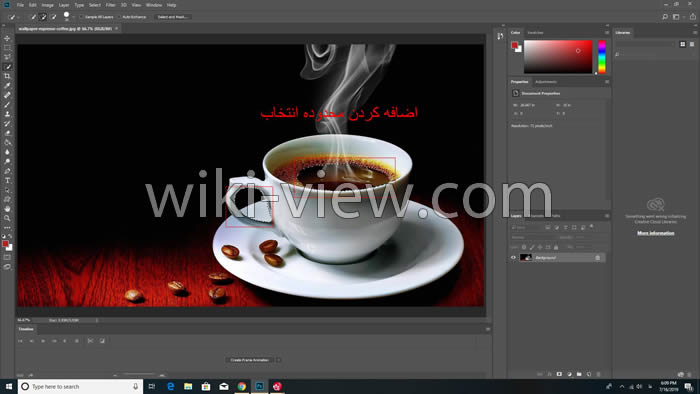Image resolution: width=700 pixels, height=394 pixels.
Task: Click Add to selection mode icon
Action: click(43, 17)
